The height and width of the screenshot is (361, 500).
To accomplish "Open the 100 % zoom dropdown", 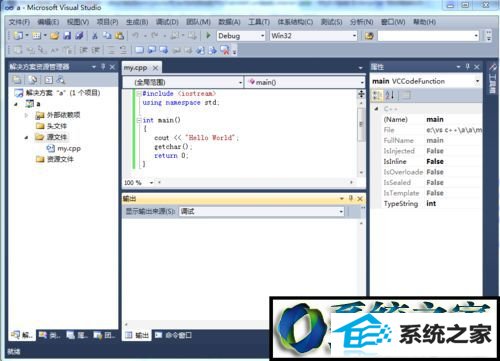I will click(151, 183).
